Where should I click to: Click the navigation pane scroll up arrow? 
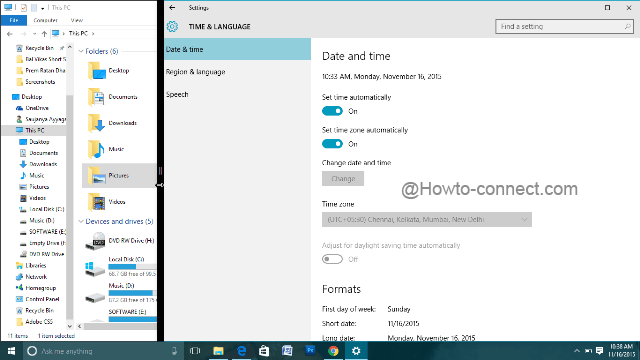point(69,47)
